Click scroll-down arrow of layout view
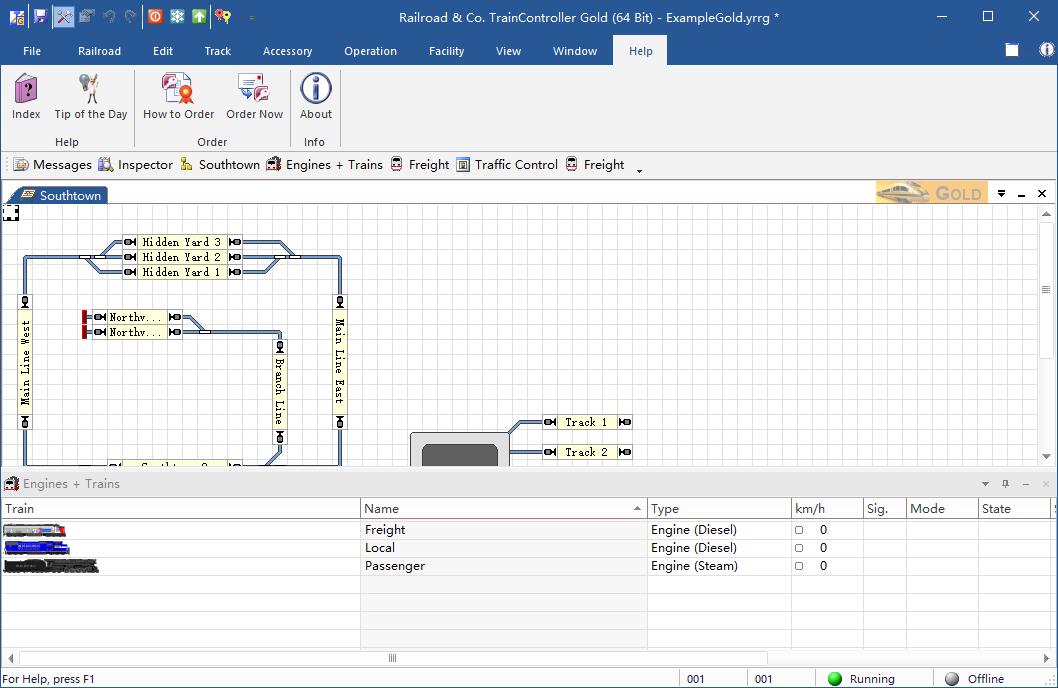1058x688 pixels. (1046, 457)
